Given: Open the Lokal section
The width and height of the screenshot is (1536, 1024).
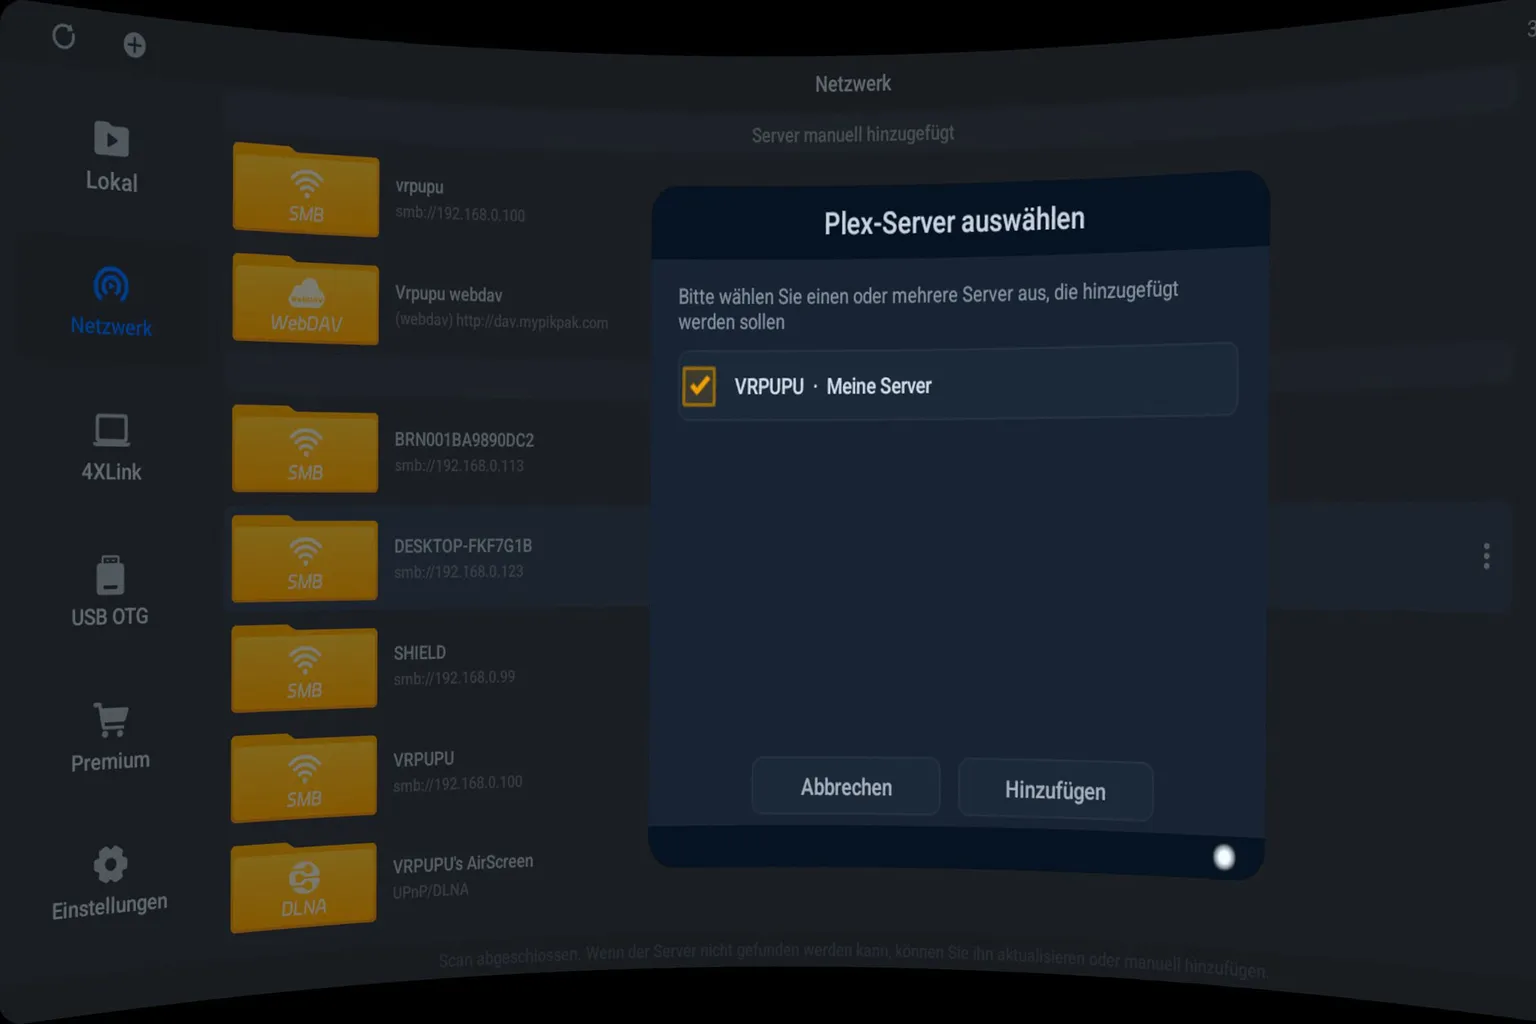Looking at the screenshot, I should [111, 157].
